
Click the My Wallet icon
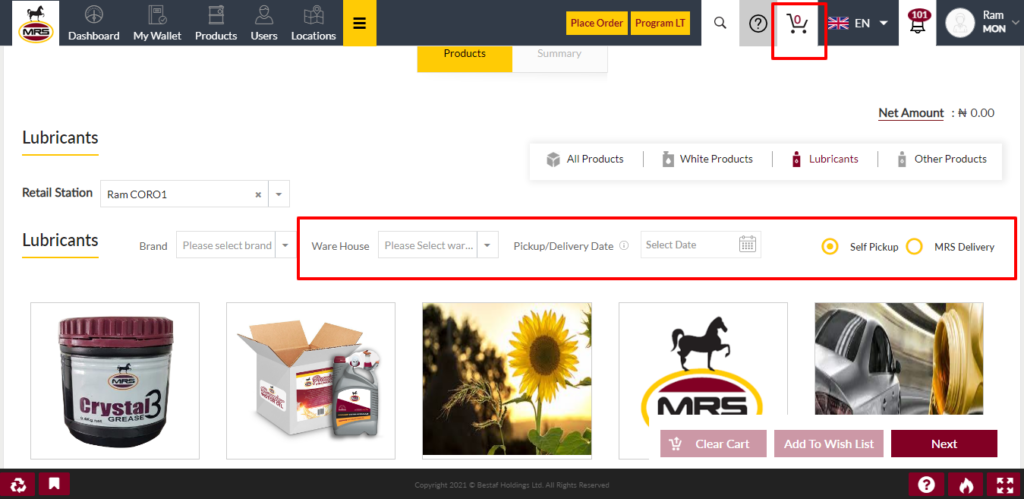[157, 15]
